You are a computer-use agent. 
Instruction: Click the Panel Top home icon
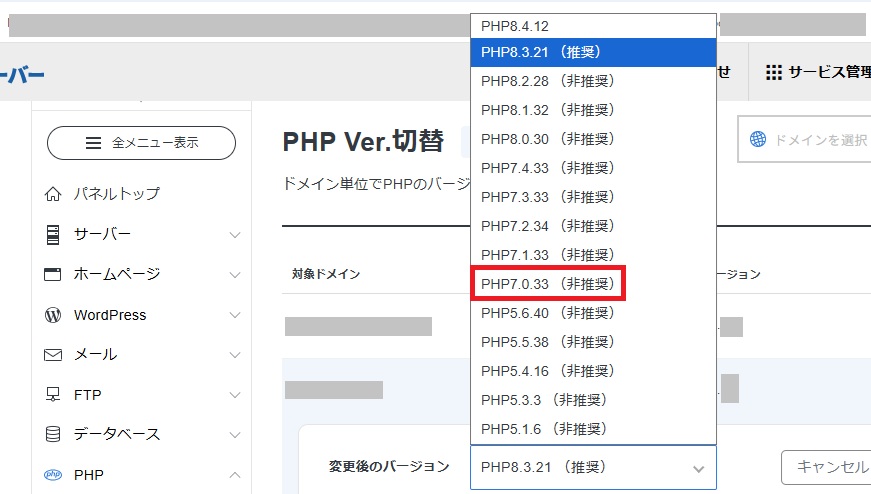(x=53, y=194)
